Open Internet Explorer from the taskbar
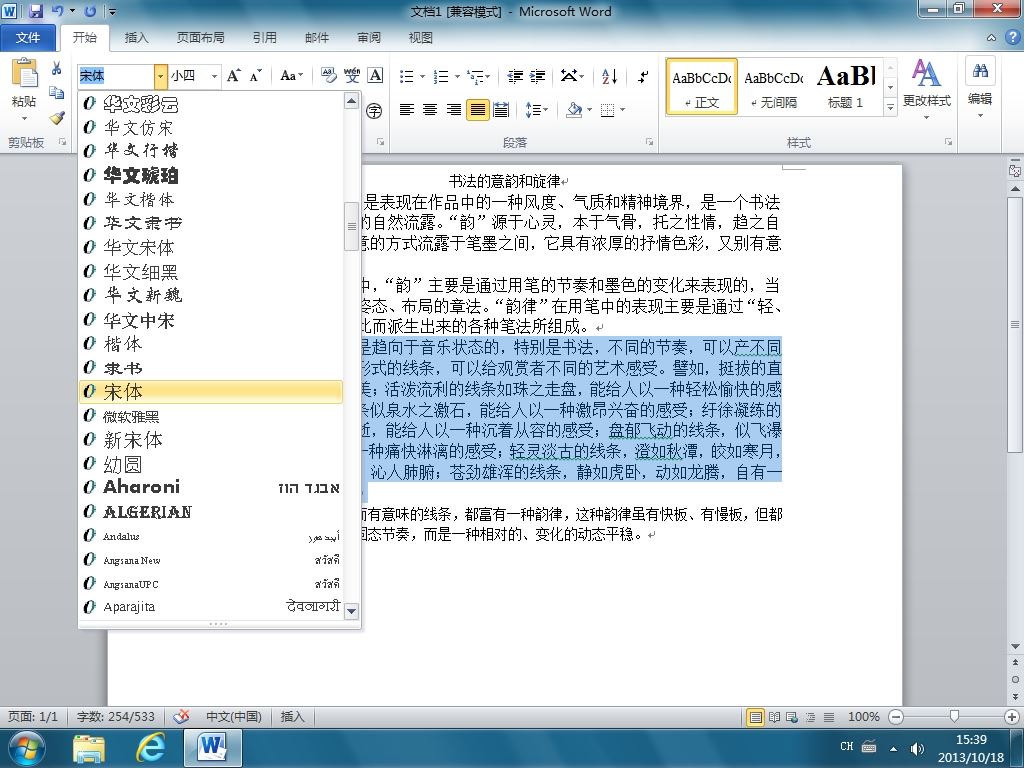 (150, 748)
